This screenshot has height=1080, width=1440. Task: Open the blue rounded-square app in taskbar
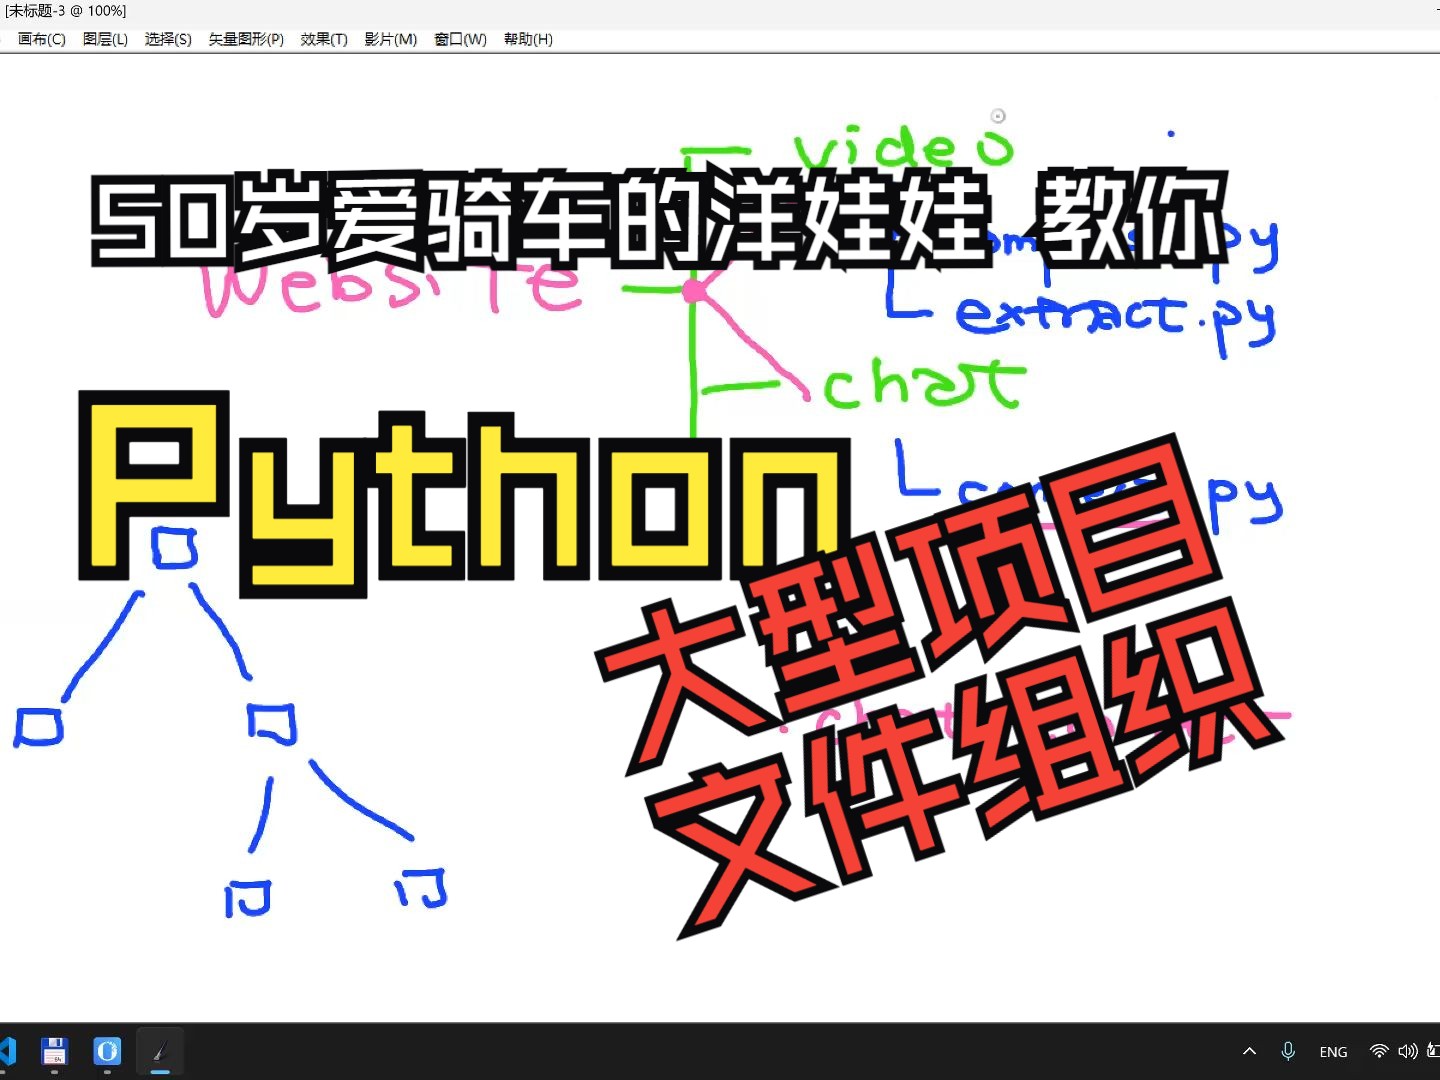coord(107,1051)
